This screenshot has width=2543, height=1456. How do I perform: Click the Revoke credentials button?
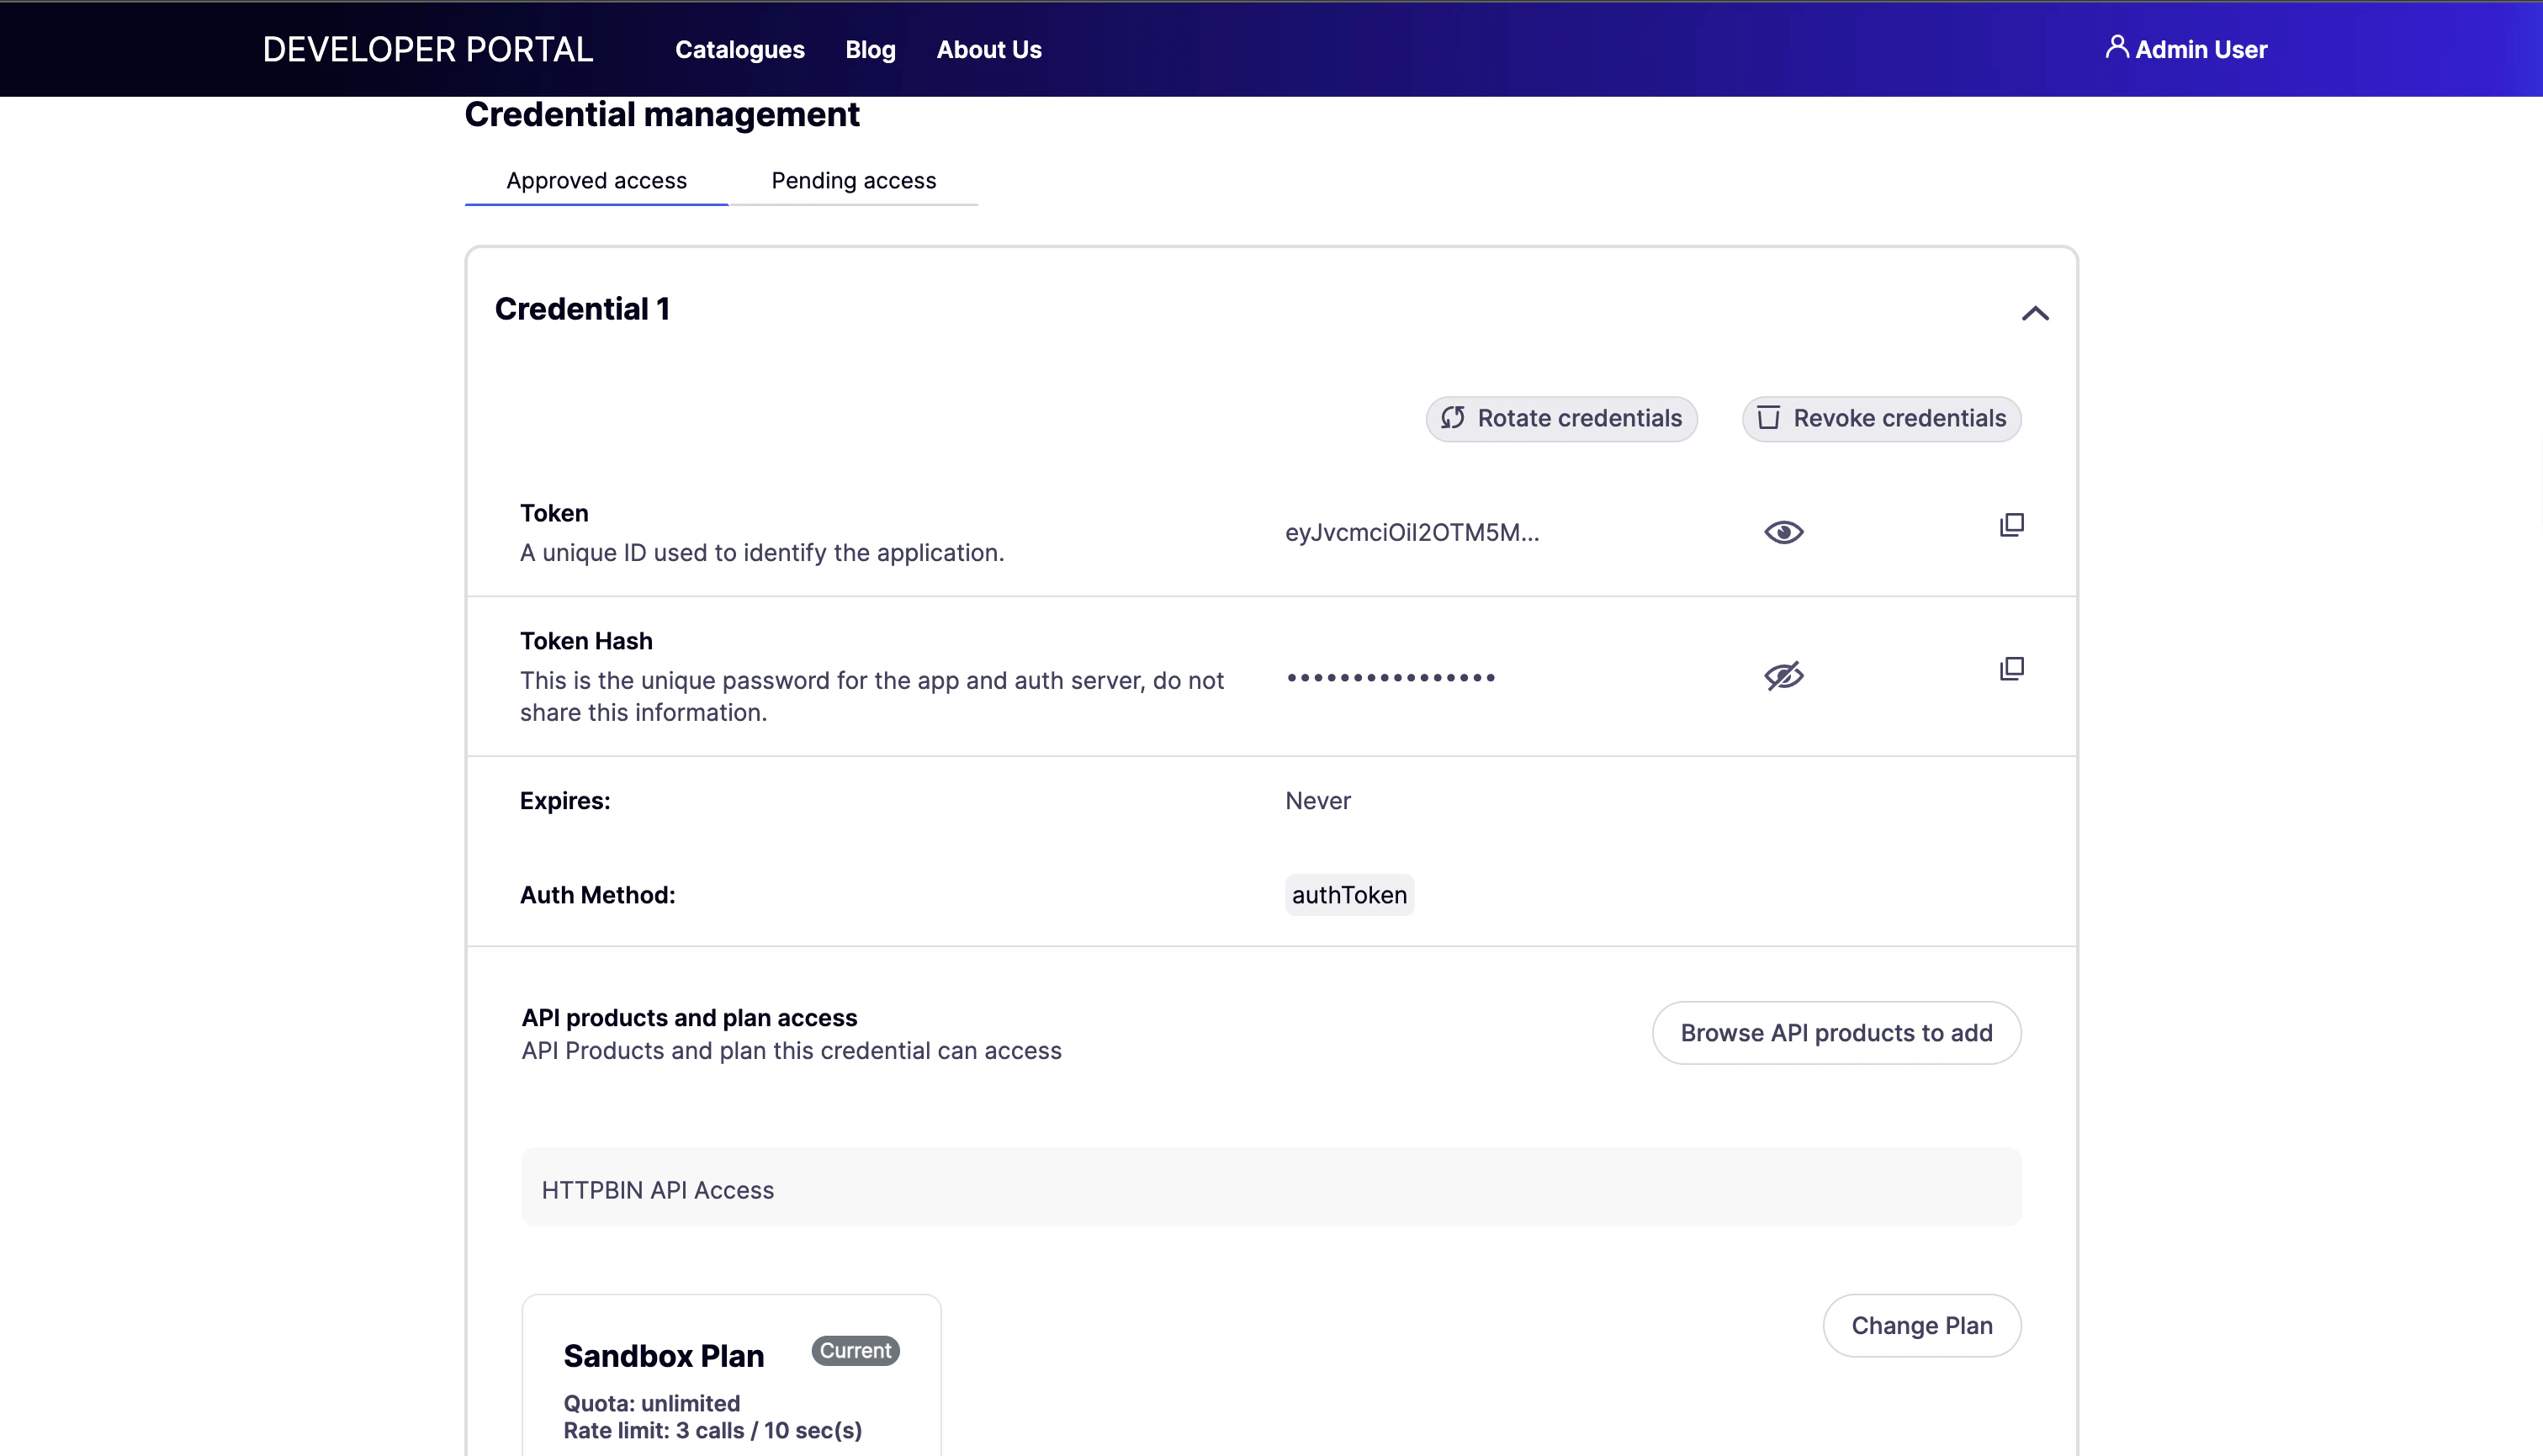click(x=1881, y=418)
